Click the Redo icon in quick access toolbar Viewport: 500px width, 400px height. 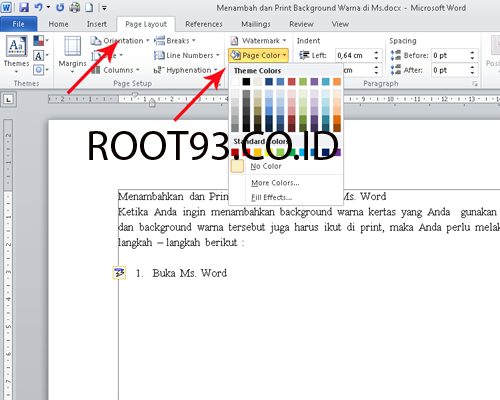60,7
